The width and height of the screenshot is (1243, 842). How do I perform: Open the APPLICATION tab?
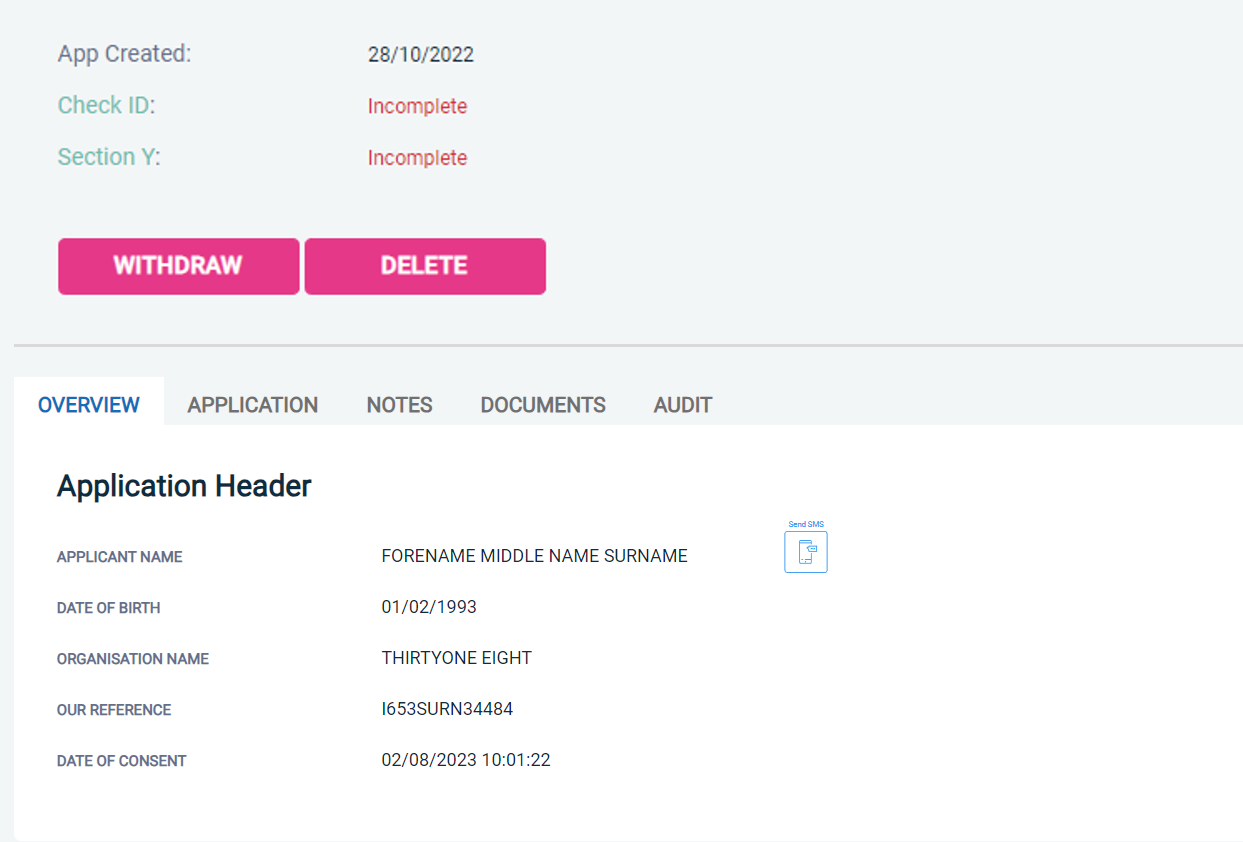click(253, 405)
